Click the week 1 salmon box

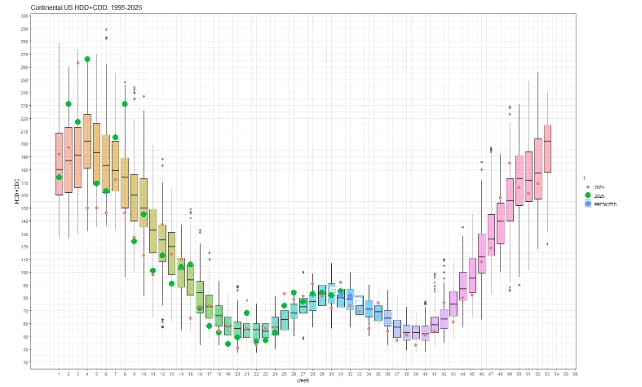coord(59,164)
